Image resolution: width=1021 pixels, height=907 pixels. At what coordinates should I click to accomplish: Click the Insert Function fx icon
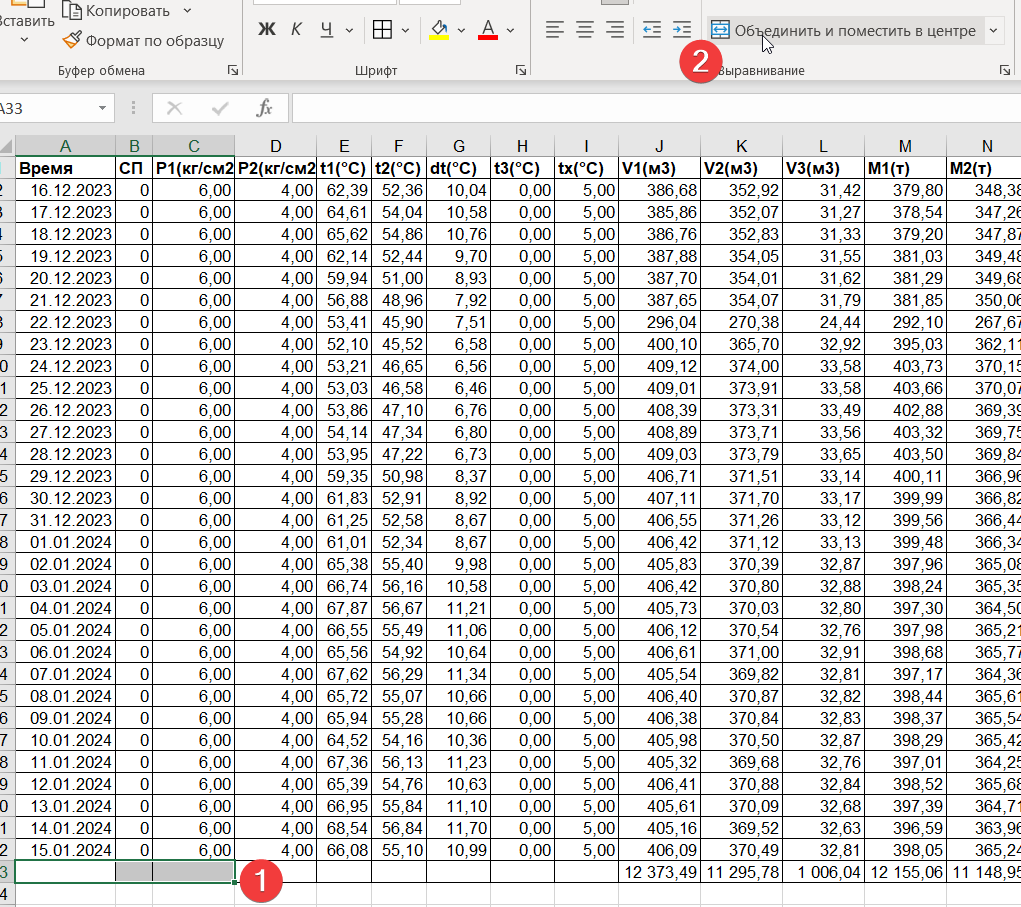pyautogui.click(x=264, y=108)
